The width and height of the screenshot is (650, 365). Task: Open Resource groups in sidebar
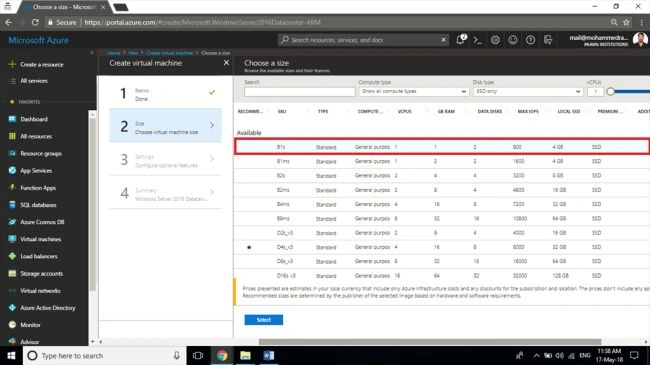click(41, 153)
